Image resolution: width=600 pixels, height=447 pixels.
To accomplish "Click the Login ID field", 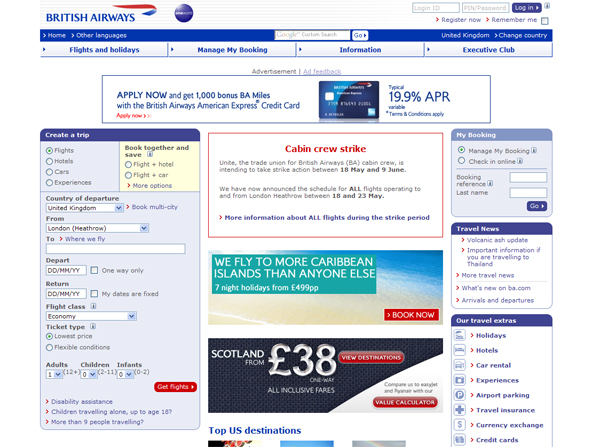I will tap(436, 8).
